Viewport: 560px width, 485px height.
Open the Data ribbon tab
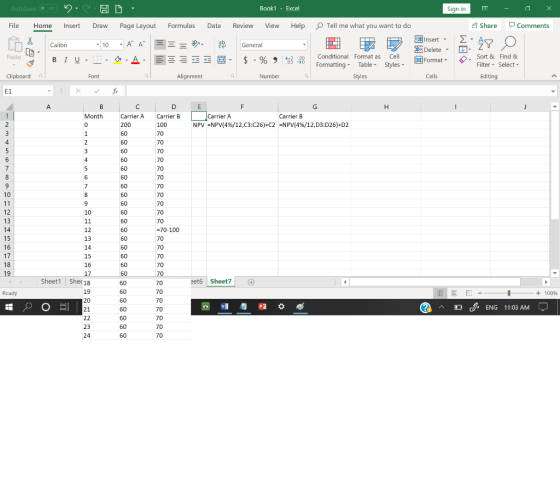214,26
